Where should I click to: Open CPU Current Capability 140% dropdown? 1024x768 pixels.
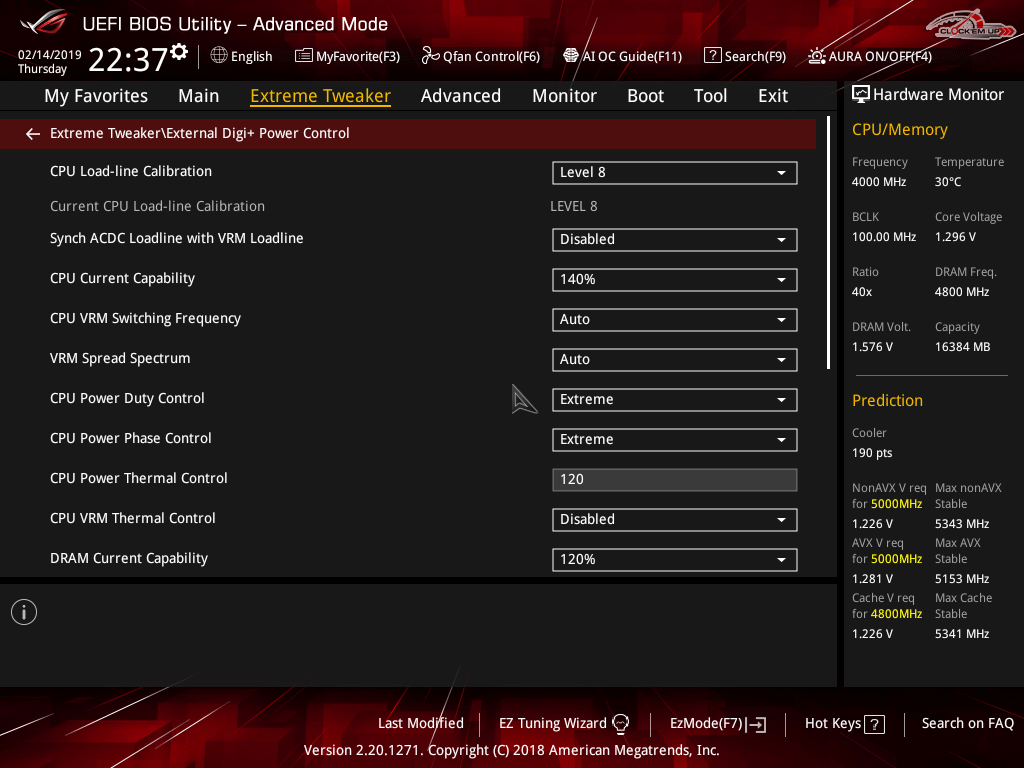(x=674, y=280)
